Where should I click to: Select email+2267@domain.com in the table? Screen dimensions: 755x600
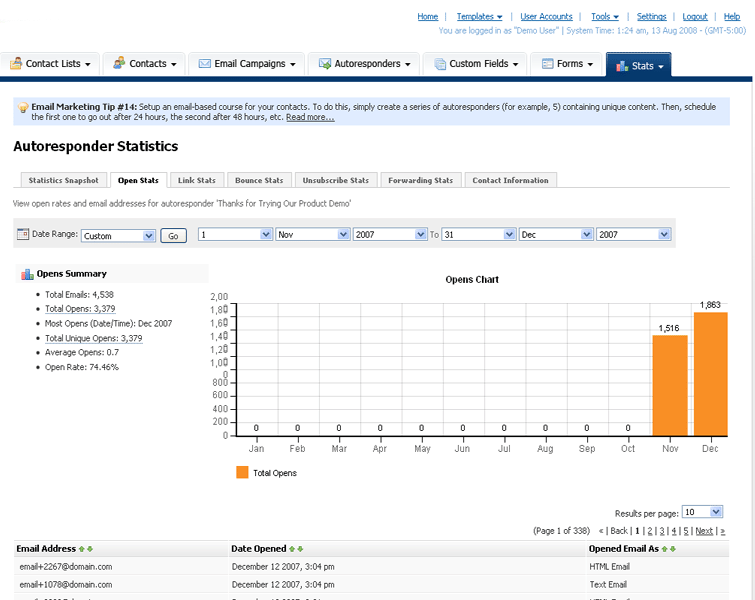point(65,567)
